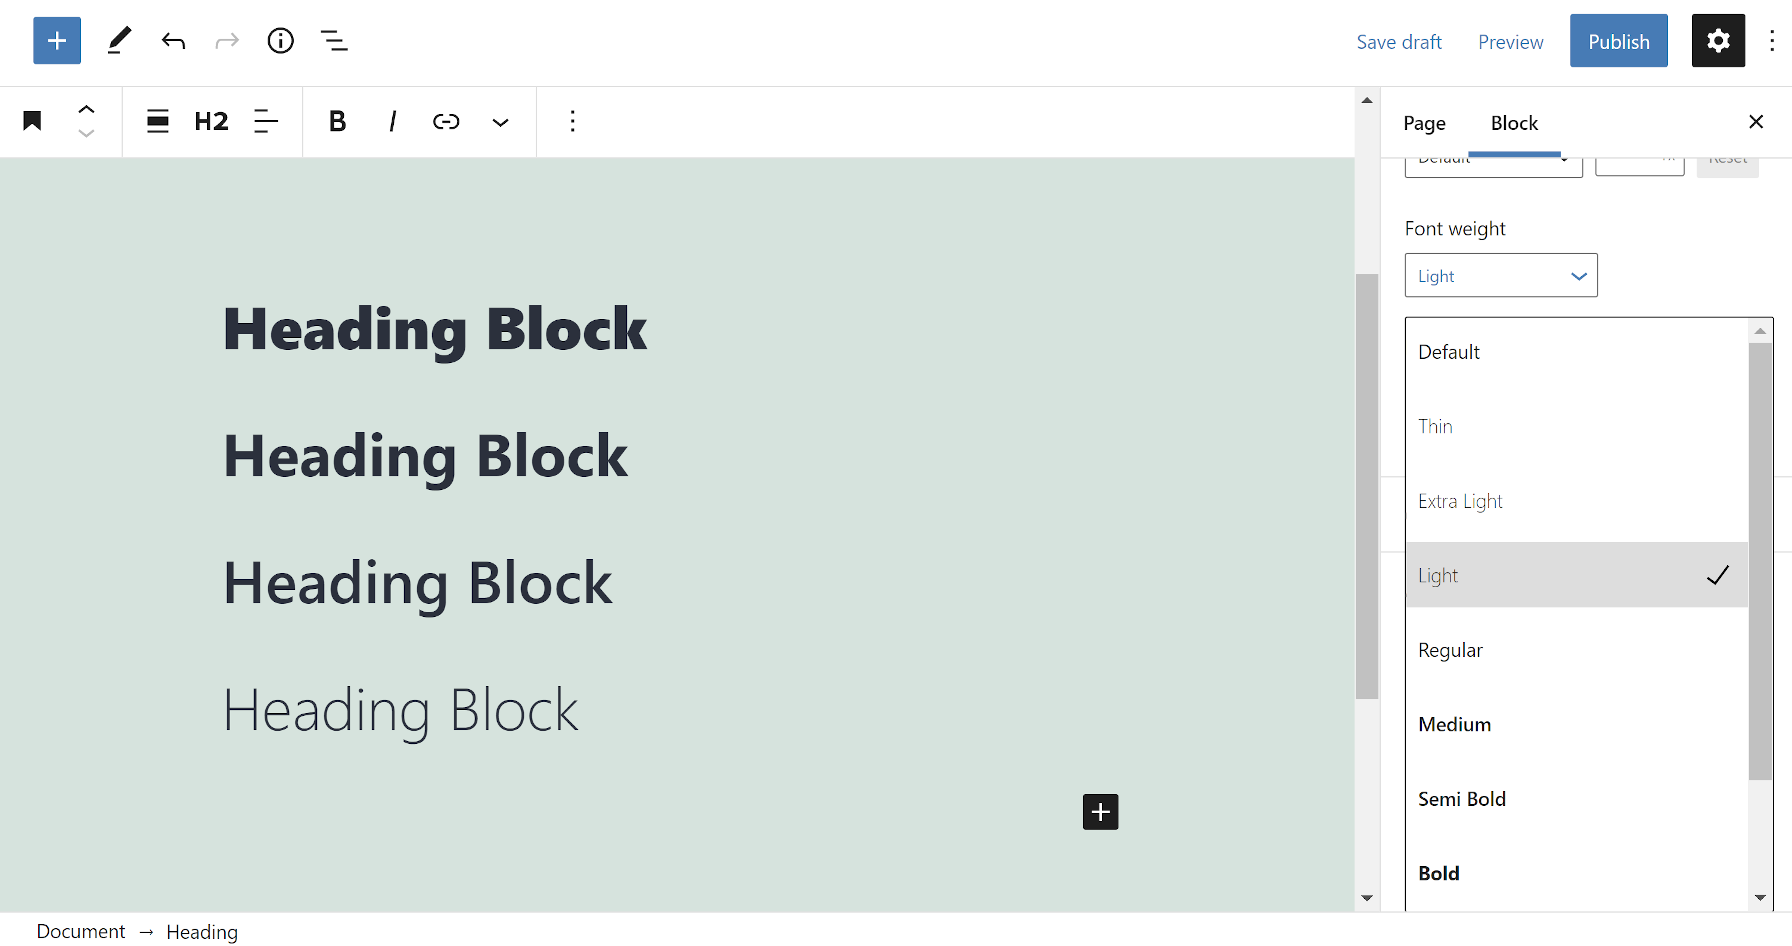Image resolution: width=1792 pixels, height=946 pixels.
Task: Switch to the Page settings tab
Action: (1424, 123)
